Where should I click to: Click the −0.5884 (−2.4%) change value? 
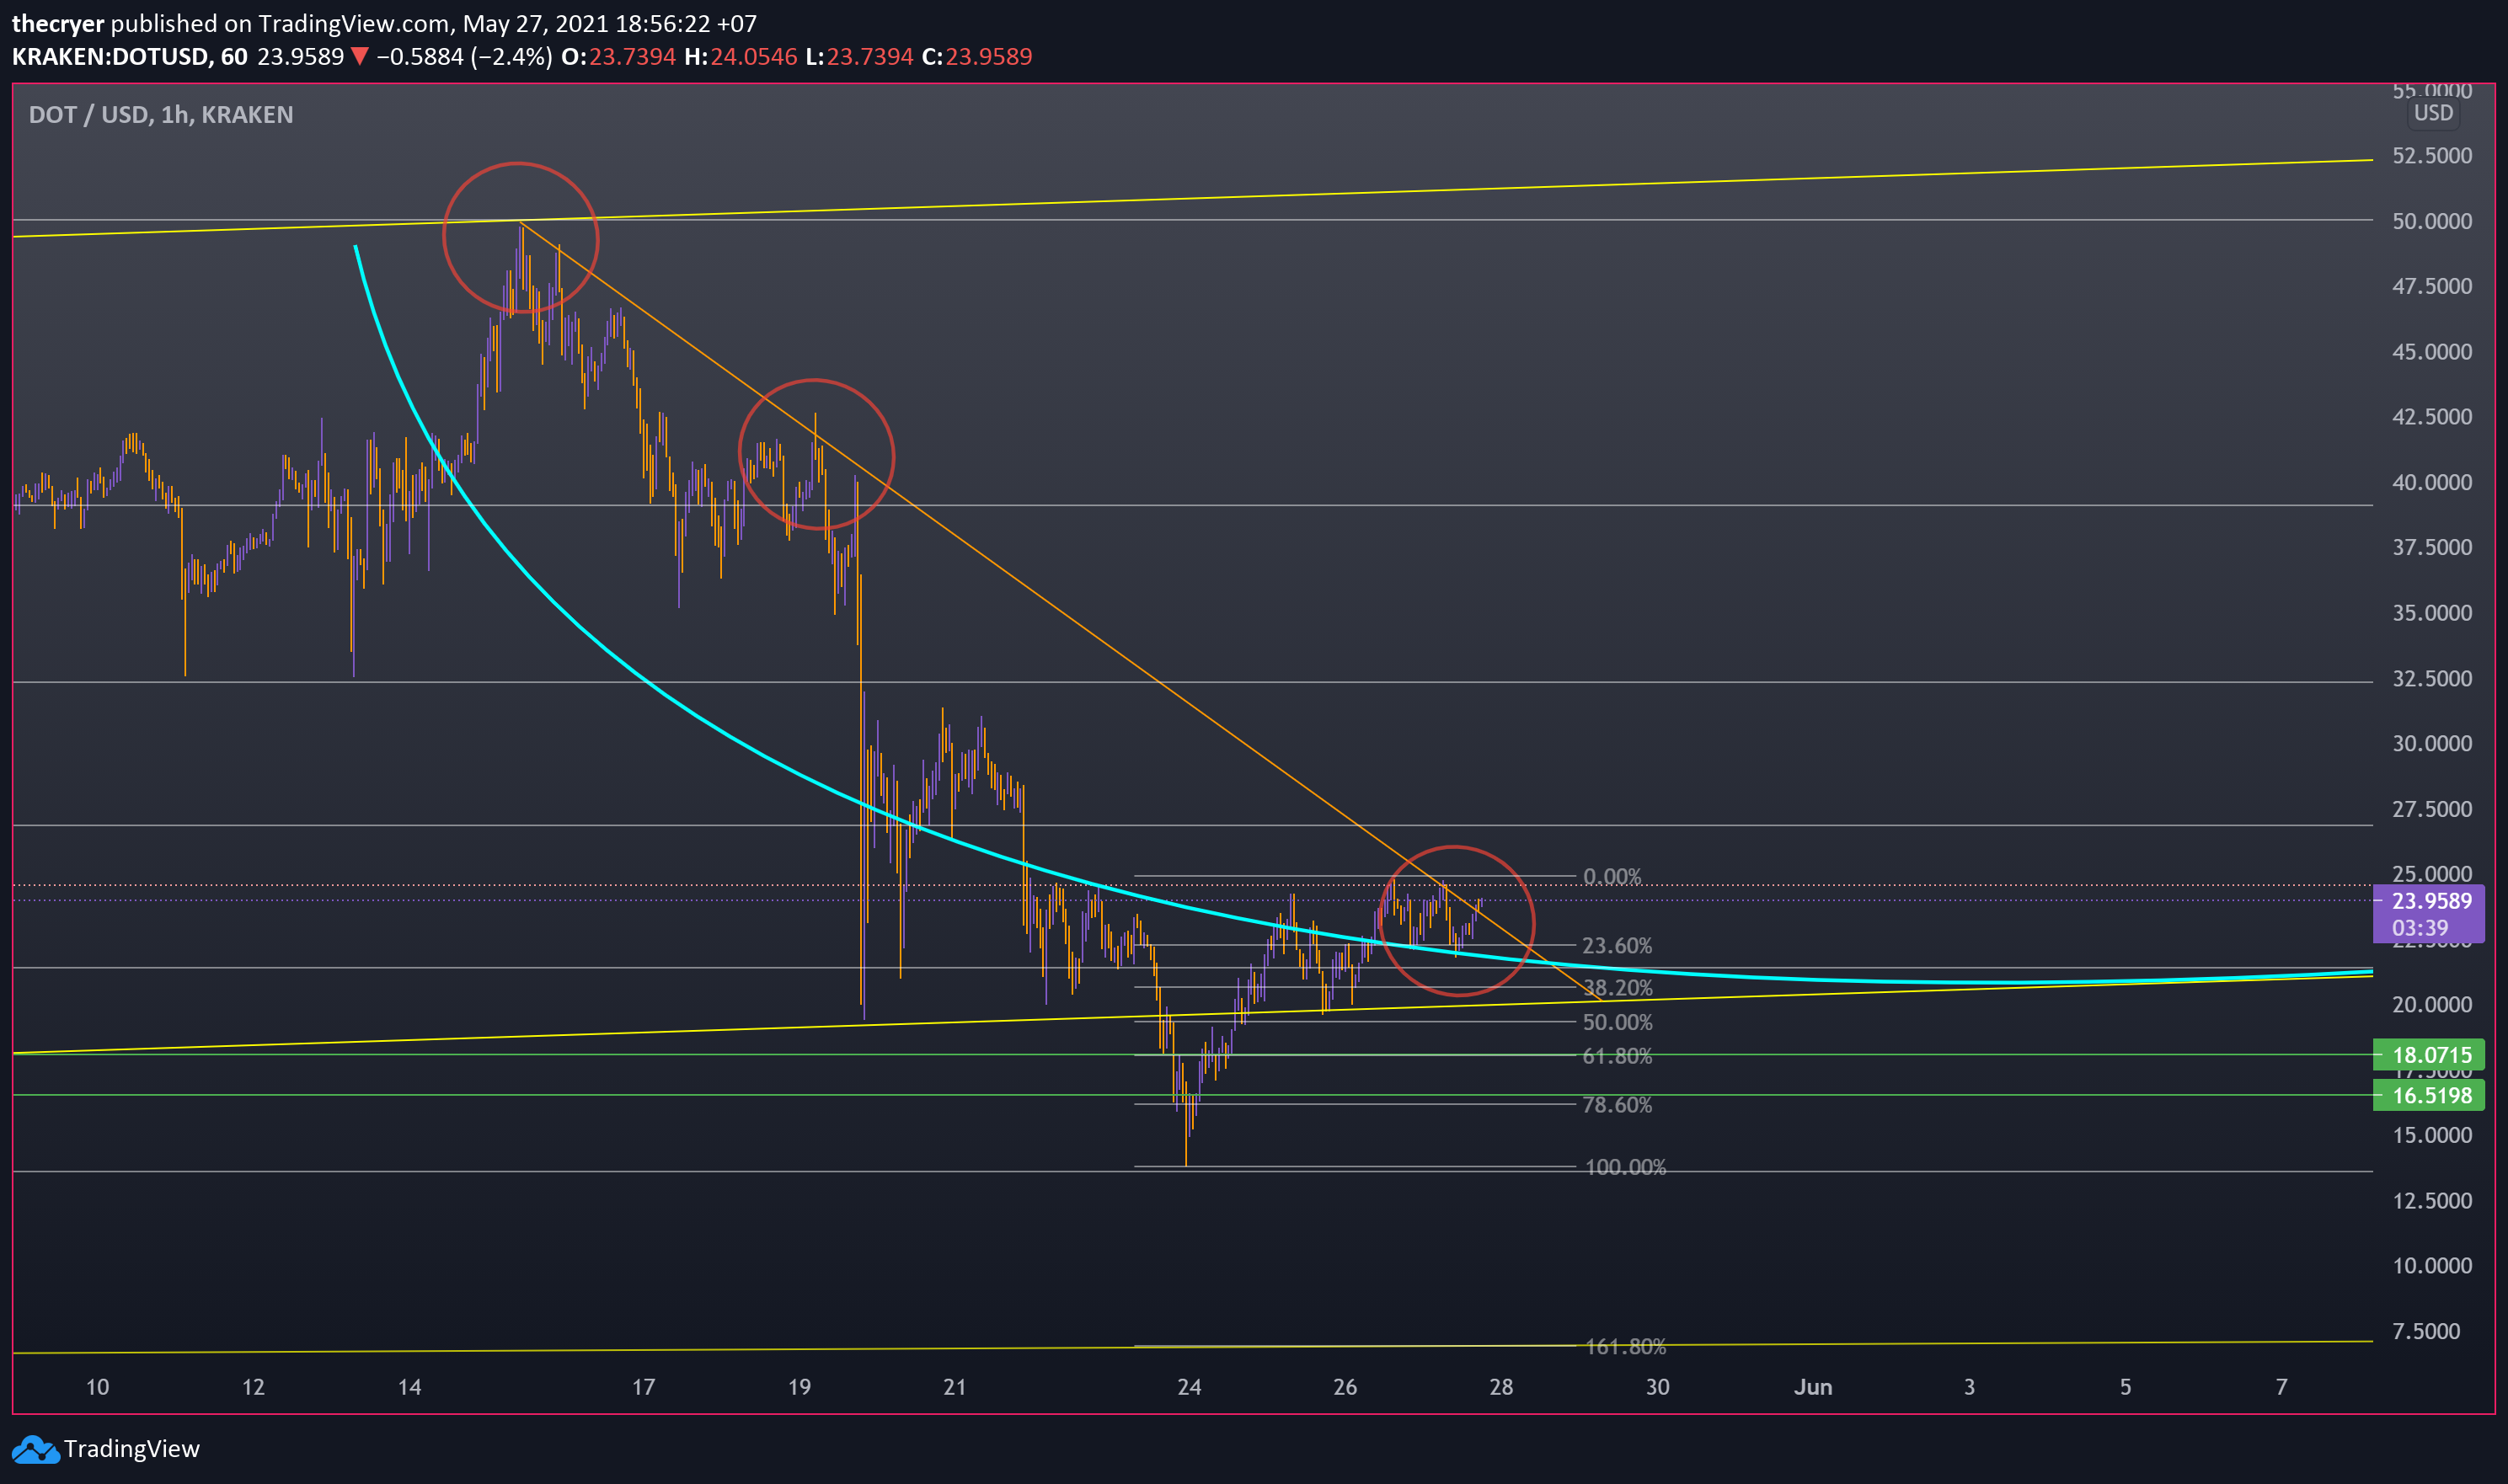tap(464, 56)
